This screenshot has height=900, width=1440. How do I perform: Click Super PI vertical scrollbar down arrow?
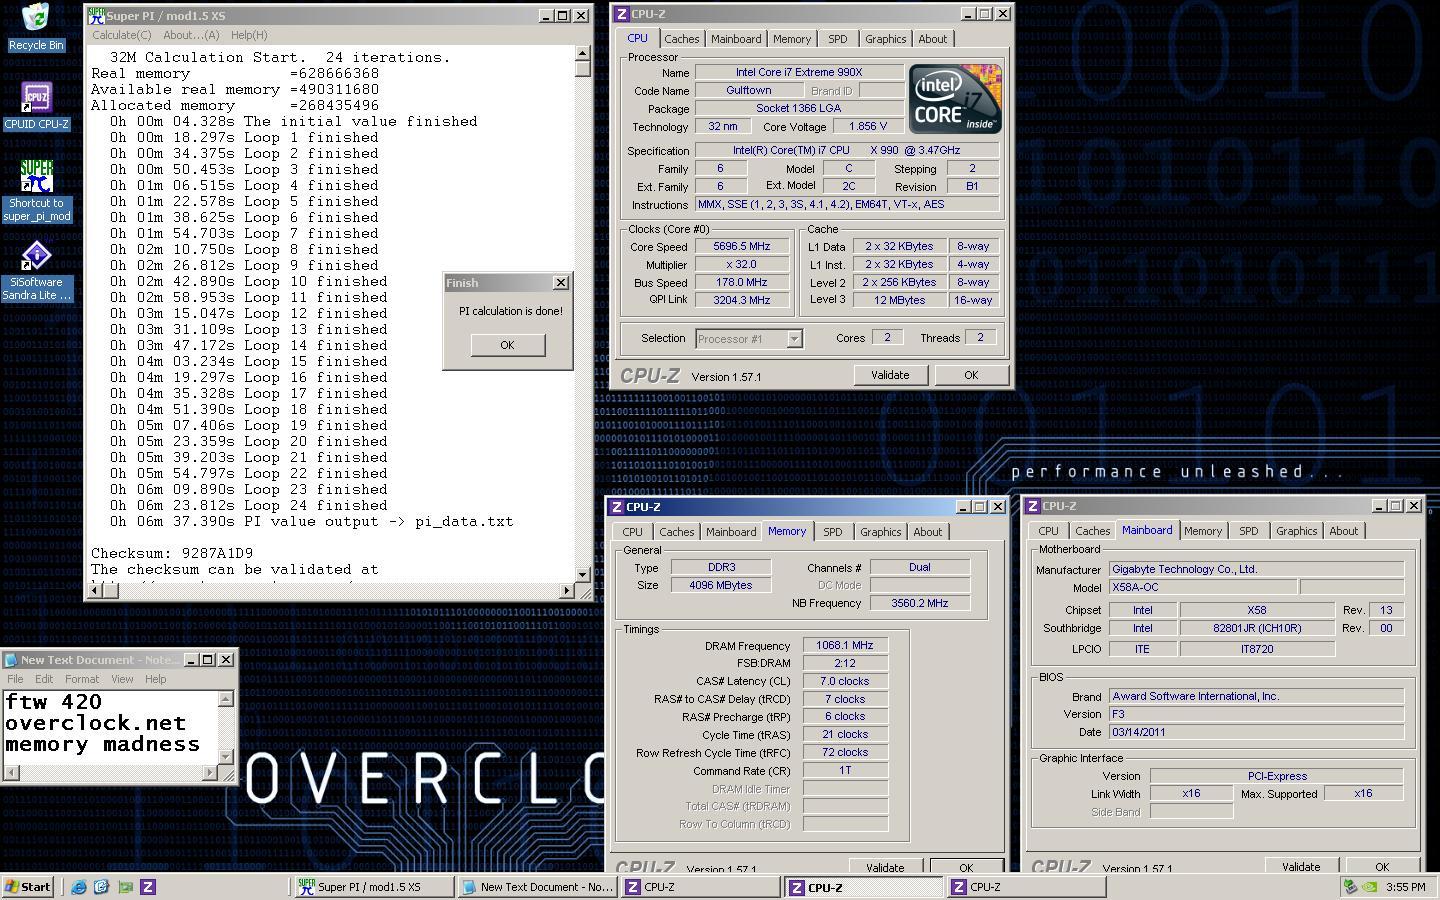[x=583, y=575]
